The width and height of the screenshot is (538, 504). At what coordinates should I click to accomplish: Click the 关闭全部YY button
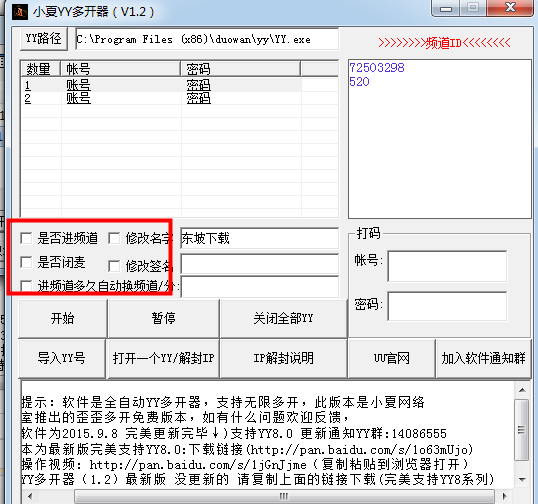[283, 318]
